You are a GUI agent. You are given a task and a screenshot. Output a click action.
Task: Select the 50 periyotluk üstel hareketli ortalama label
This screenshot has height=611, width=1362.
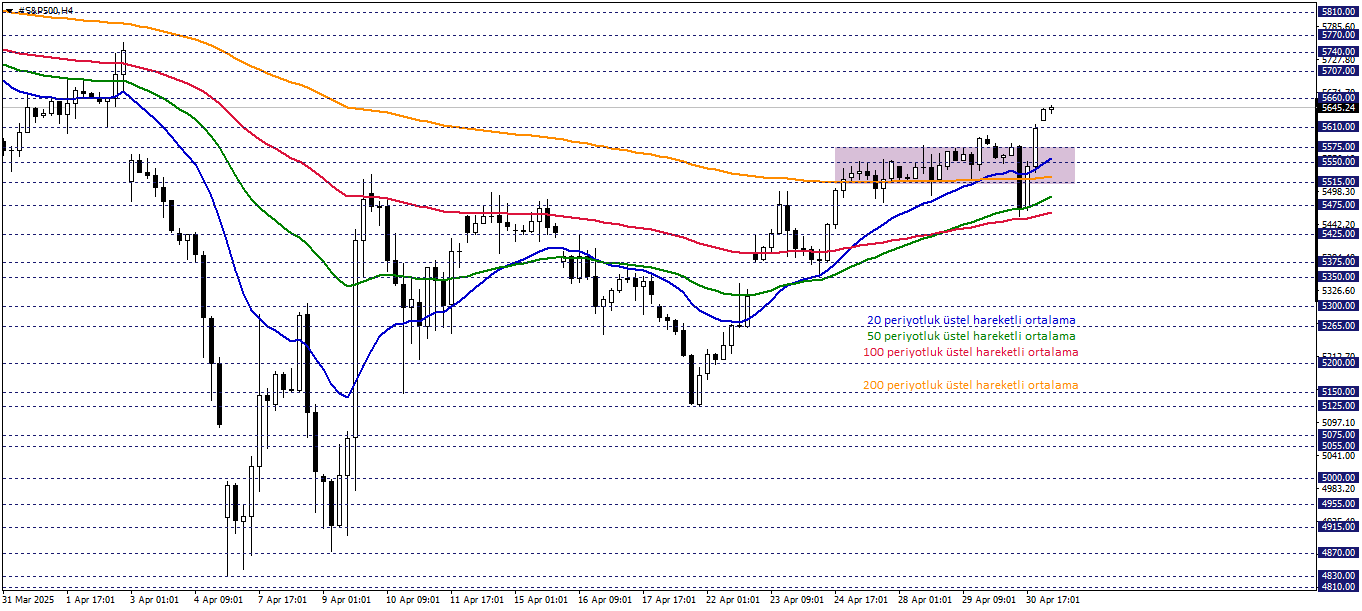(x=972, y=337)
